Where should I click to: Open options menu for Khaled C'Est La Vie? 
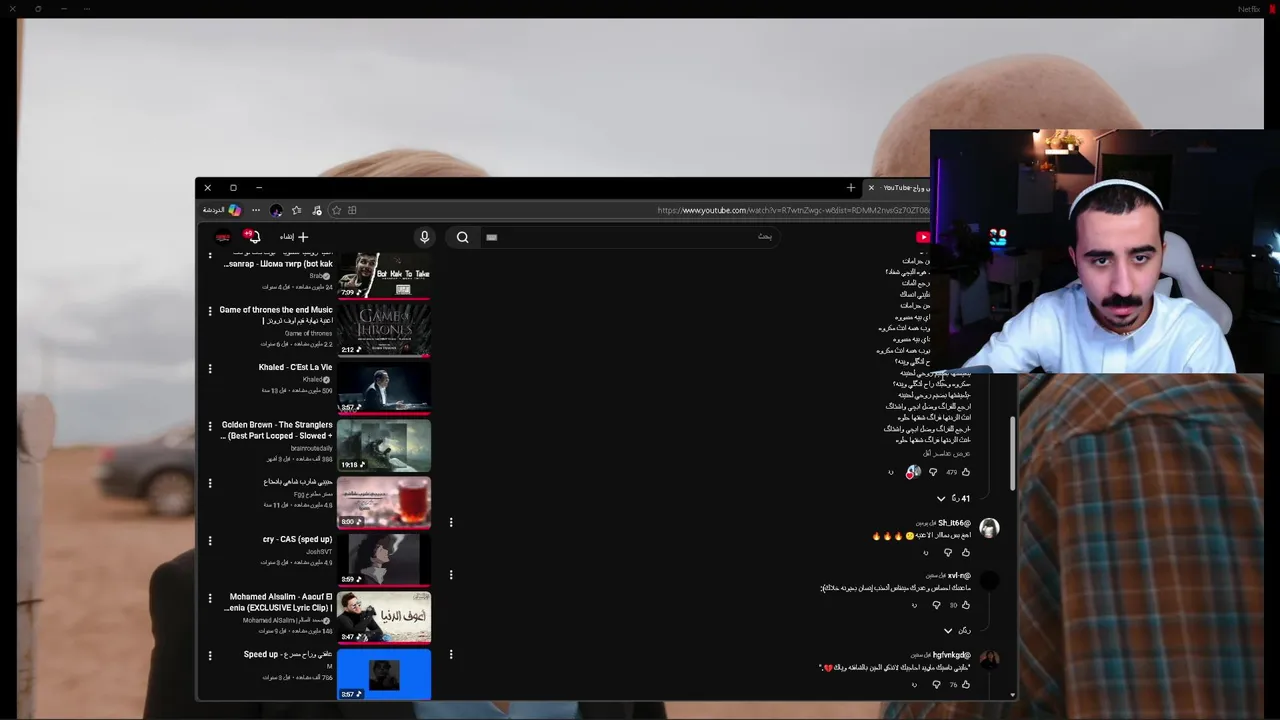(x=210, y=369)
